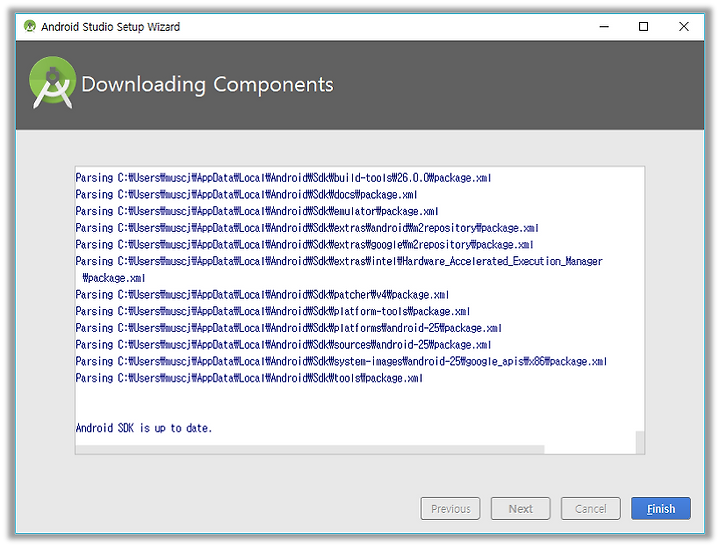Click the small Android Studio title bar icon
Image resolution: width=720 pixels, height=547 pixels.
(x=30, y=26)
